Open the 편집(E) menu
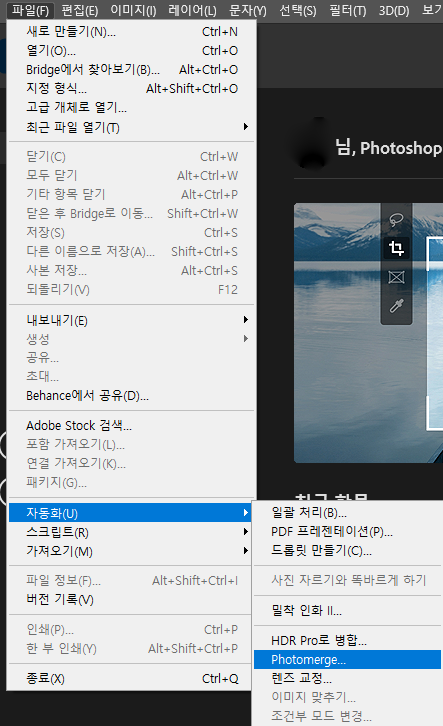This screenshot has width=443, height=726. 80,10
